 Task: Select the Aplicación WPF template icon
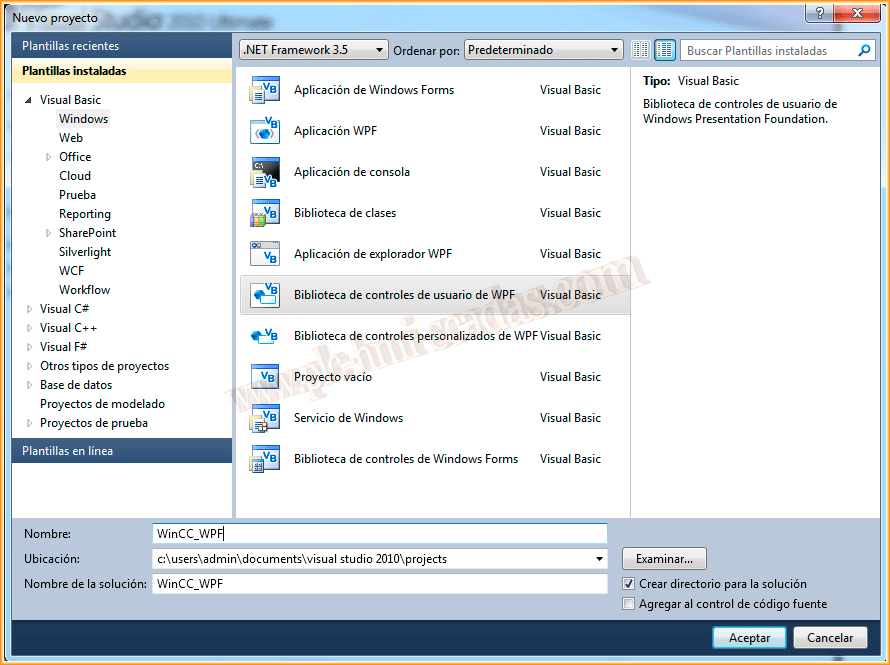264,131
